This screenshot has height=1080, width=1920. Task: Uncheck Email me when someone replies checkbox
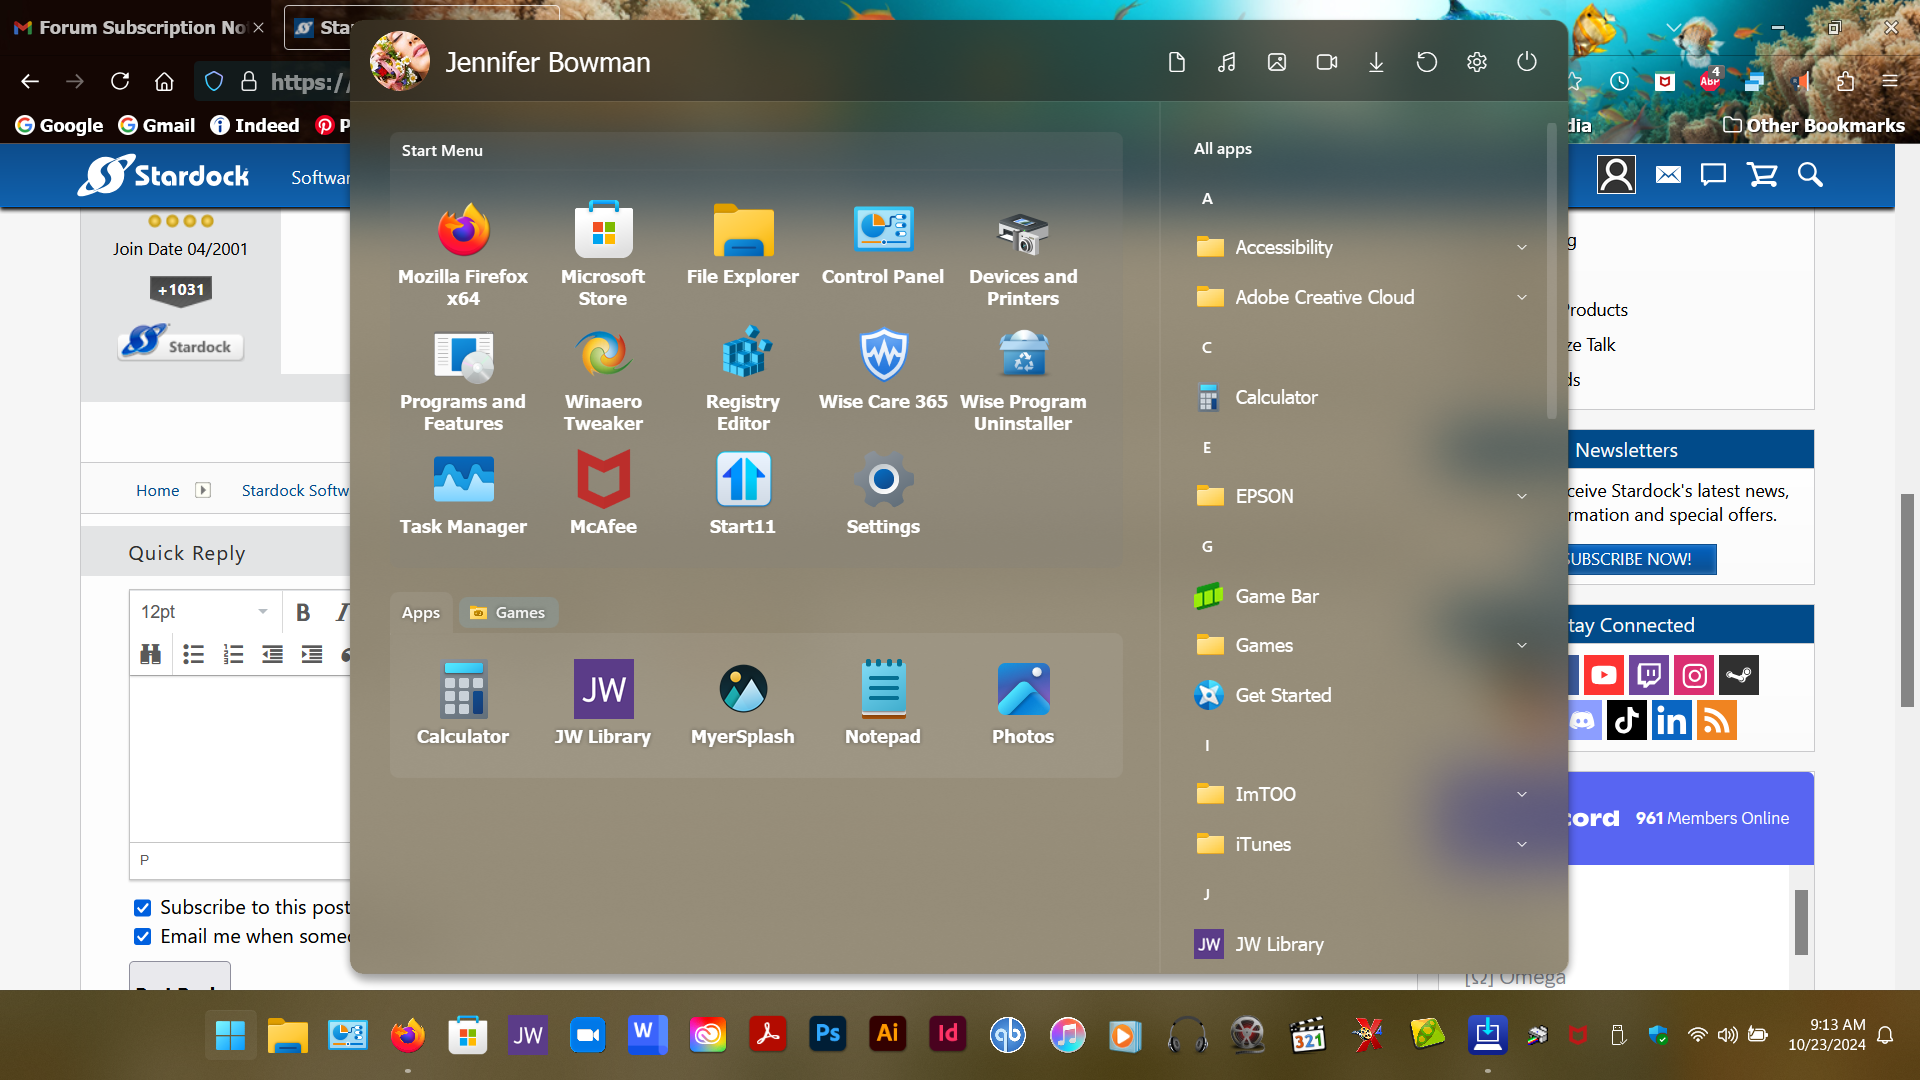[143, 937]
